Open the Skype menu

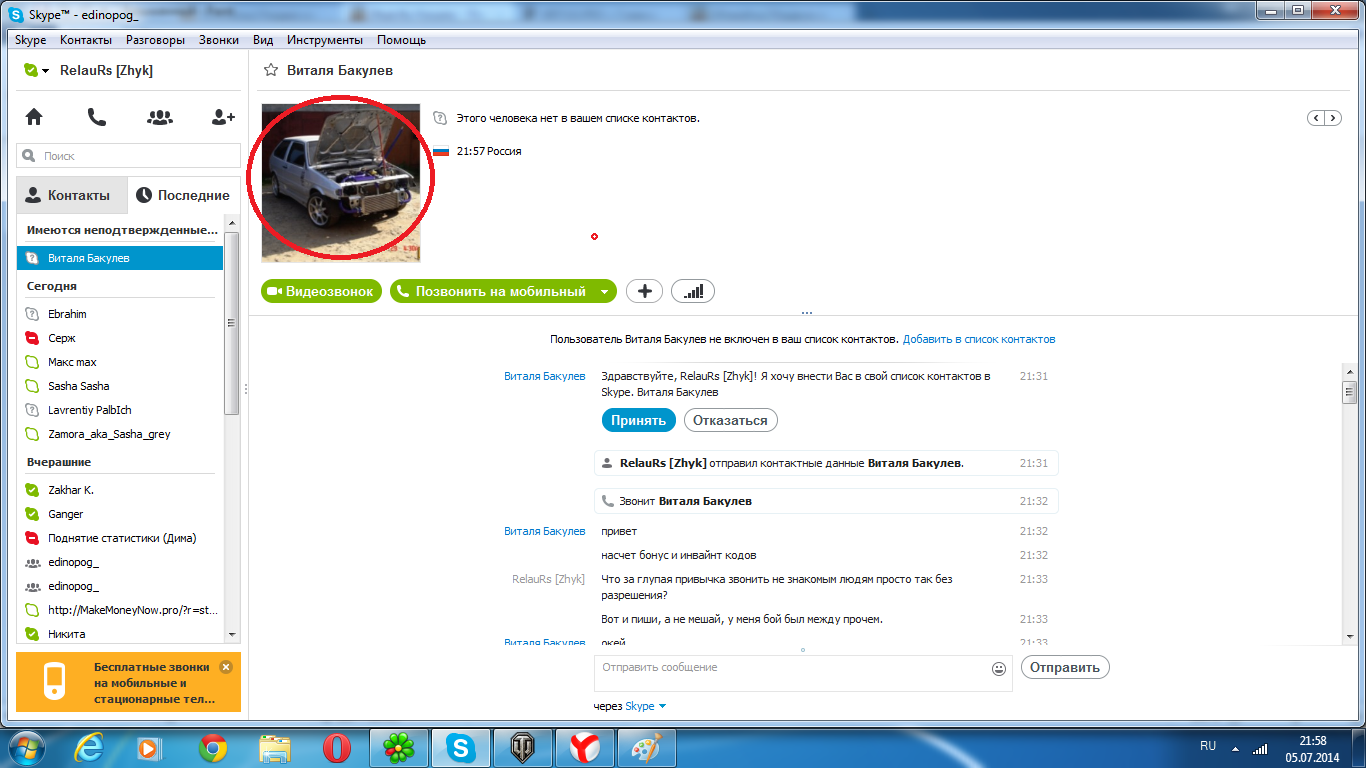[x=31, y=40]
